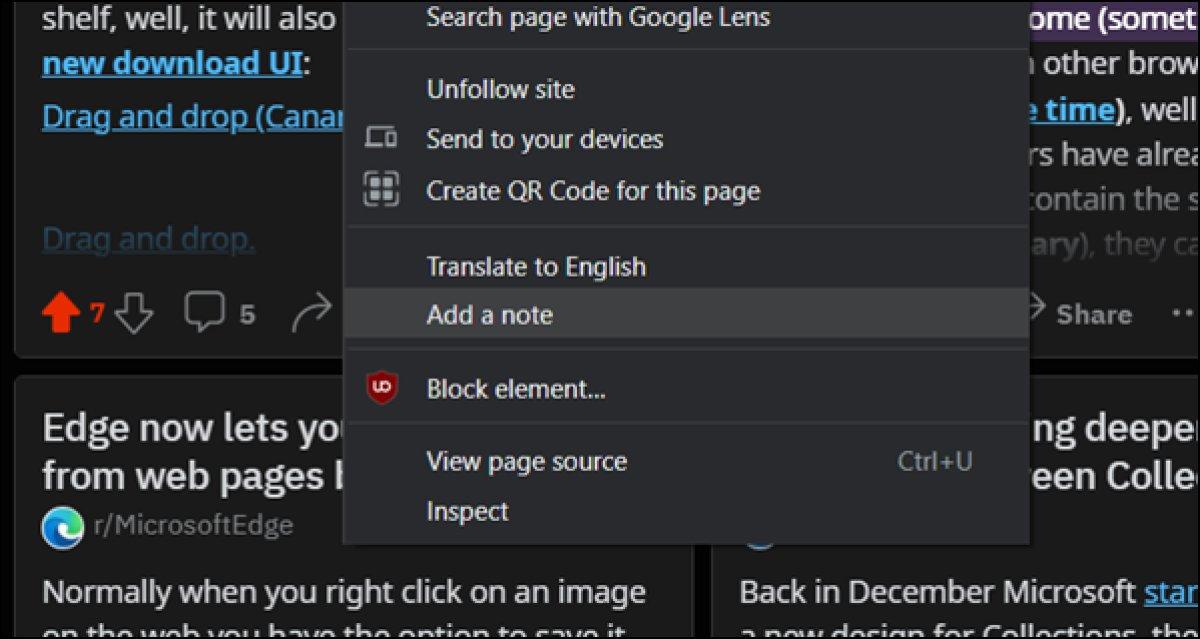The width and height of the screenshot is (1200, 639).
Task: Open View page source
Action: point(527,462)
